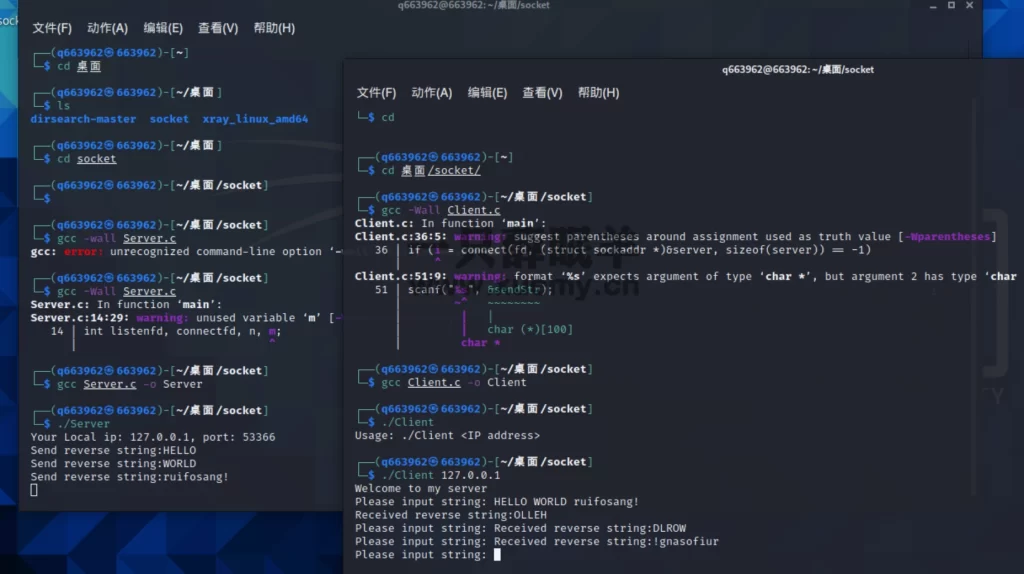The image size is (1024, 574).
Task: Open 帮助(H) menu in front terminal window
Action: (598, 93)
